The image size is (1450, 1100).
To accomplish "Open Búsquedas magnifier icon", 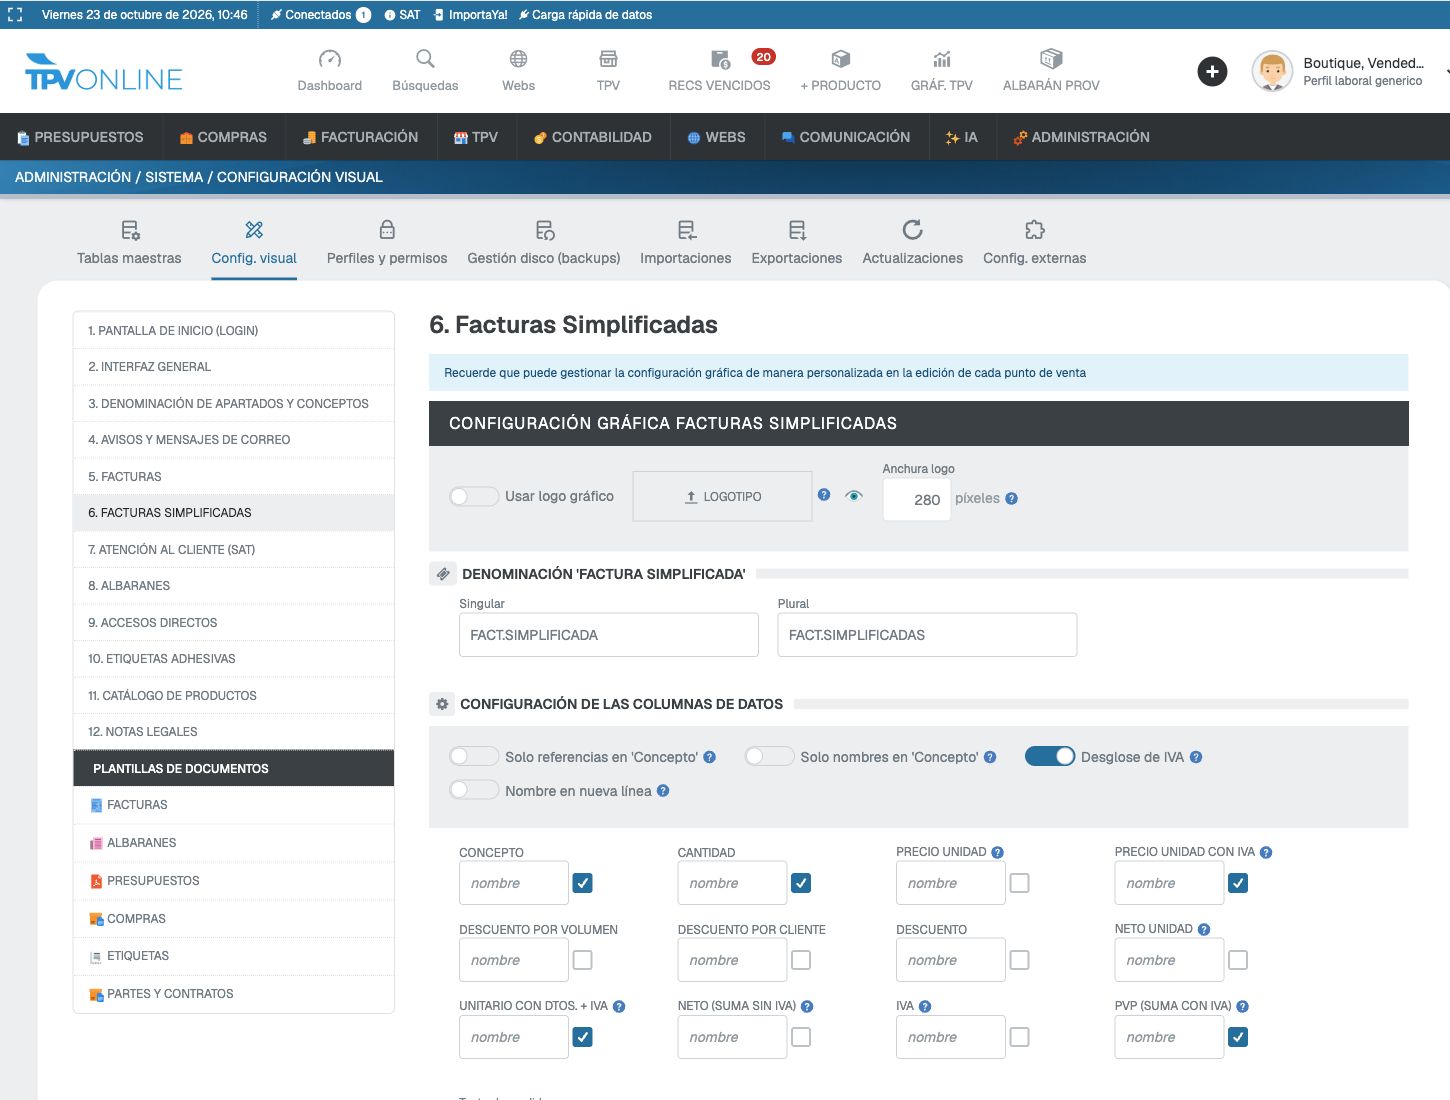I will 425,59.
